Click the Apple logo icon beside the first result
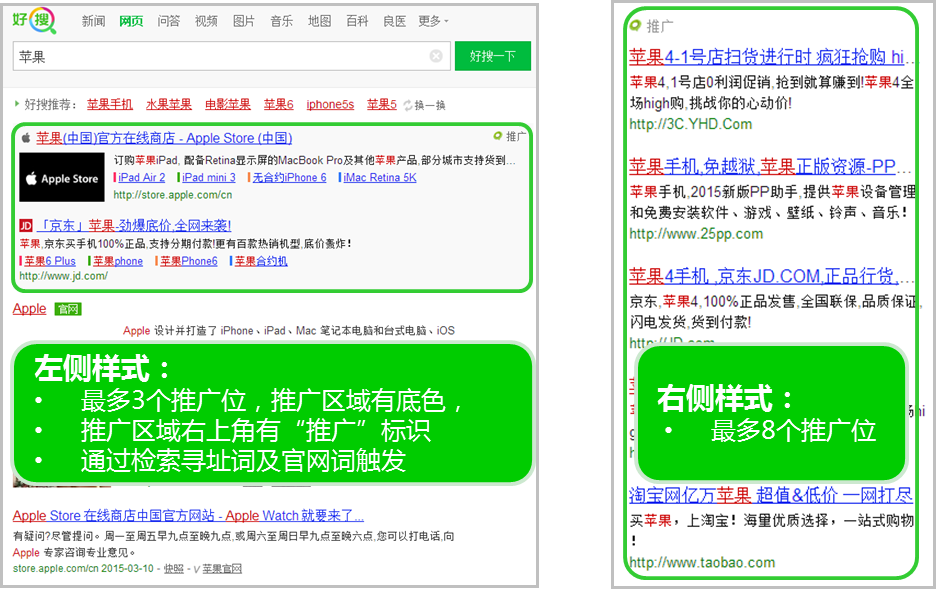The image size is (936, 589). (26, 138)
